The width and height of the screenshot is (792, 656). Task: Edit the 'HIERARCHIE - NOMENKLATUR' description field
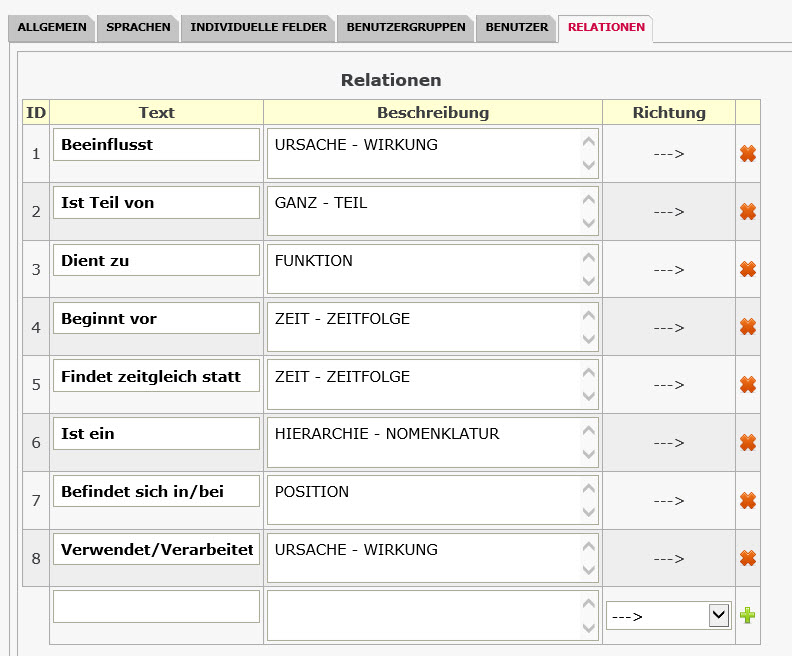(423, 442)
